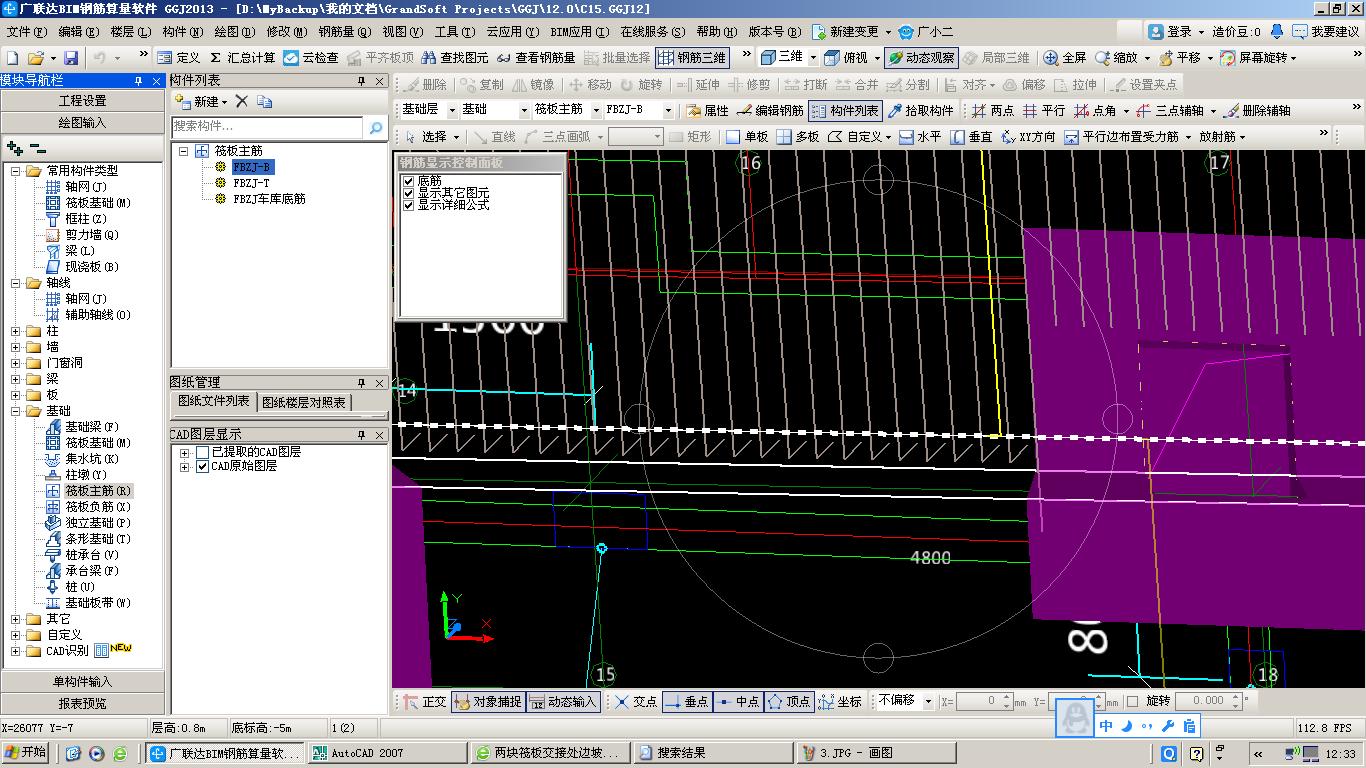Viewport: 1366px width, 768px height.
Task: Expand the 柱 folder in navigation tree
Action: tap(16, 331)
